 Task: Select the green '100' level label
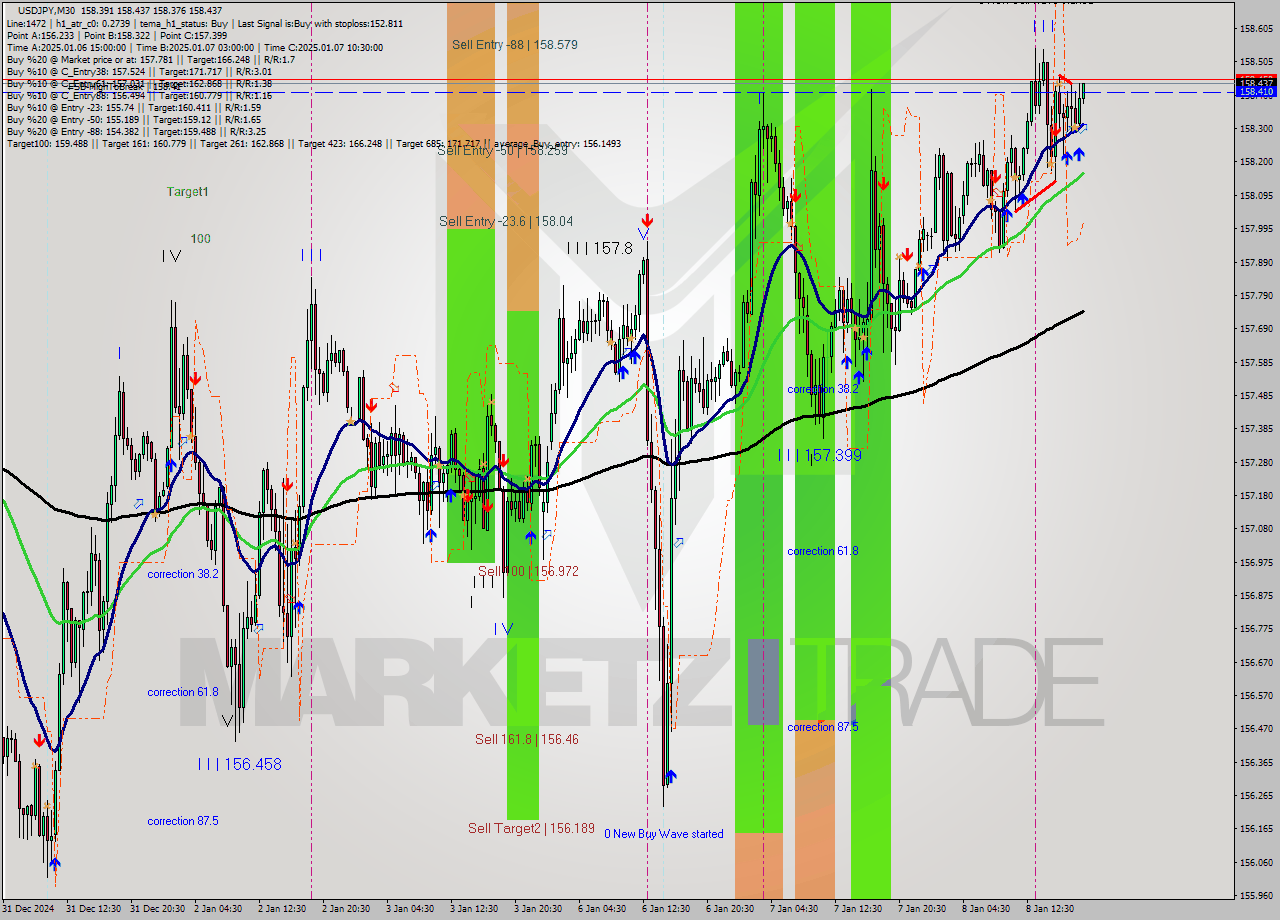pyautogui.click(x=201, y=238)
